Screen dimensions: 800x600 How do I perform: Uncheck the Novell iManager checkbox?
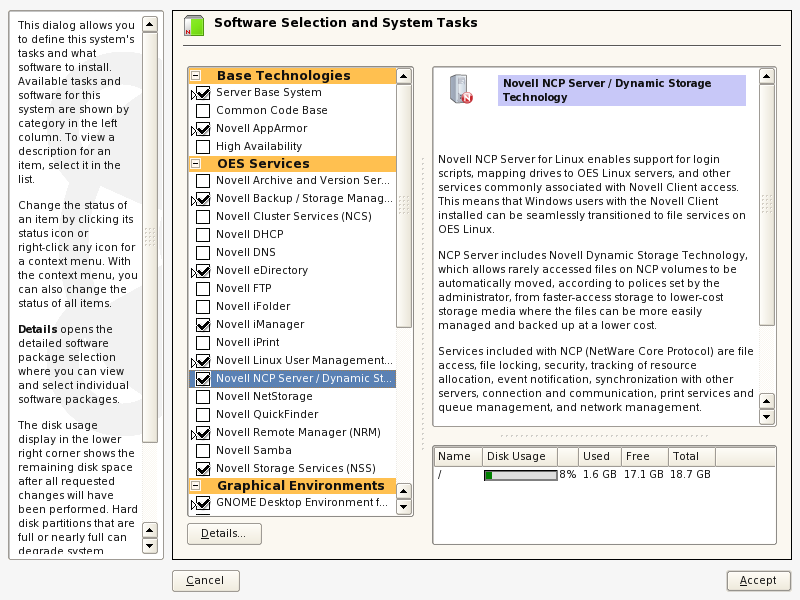pyautogui.click(x=203, y=325)
